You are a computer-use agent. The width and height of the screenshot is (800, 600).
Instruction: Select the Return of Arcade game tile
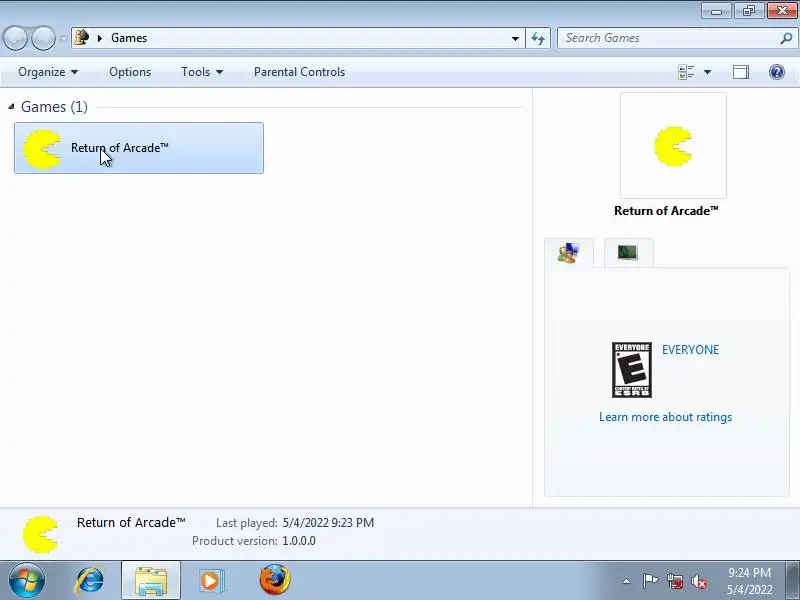[139, 148]
